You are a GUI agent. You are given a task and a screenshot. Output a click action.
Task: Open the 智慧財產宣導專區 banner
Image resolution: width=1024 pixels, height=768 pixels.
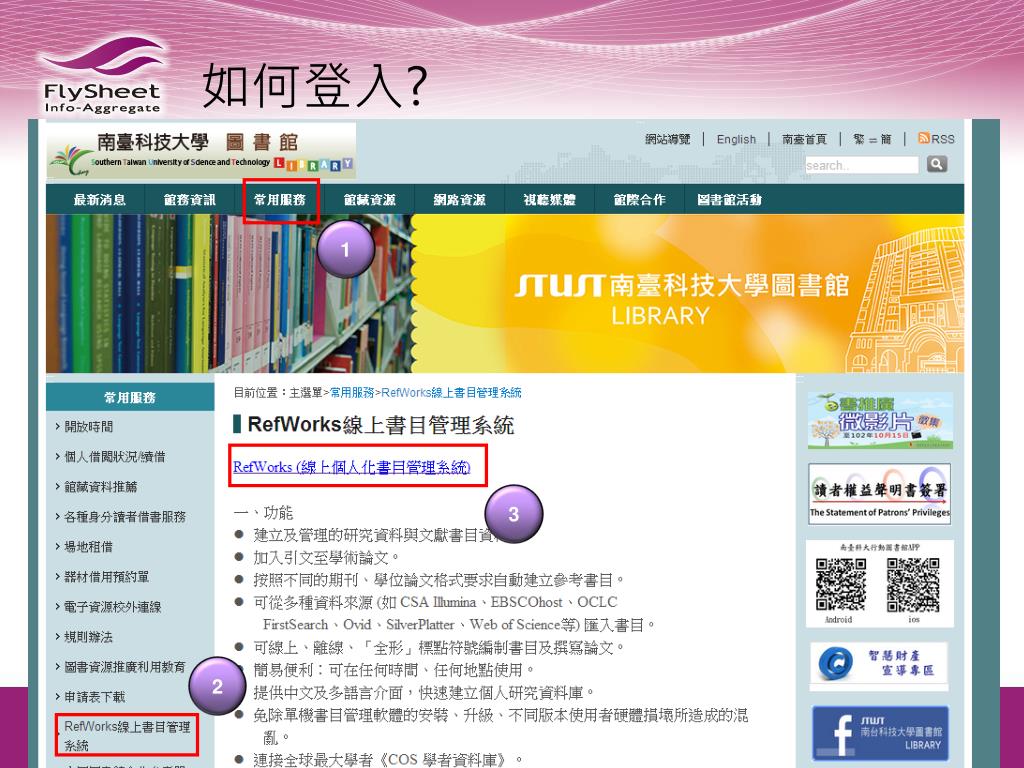(x=878, y=665)
